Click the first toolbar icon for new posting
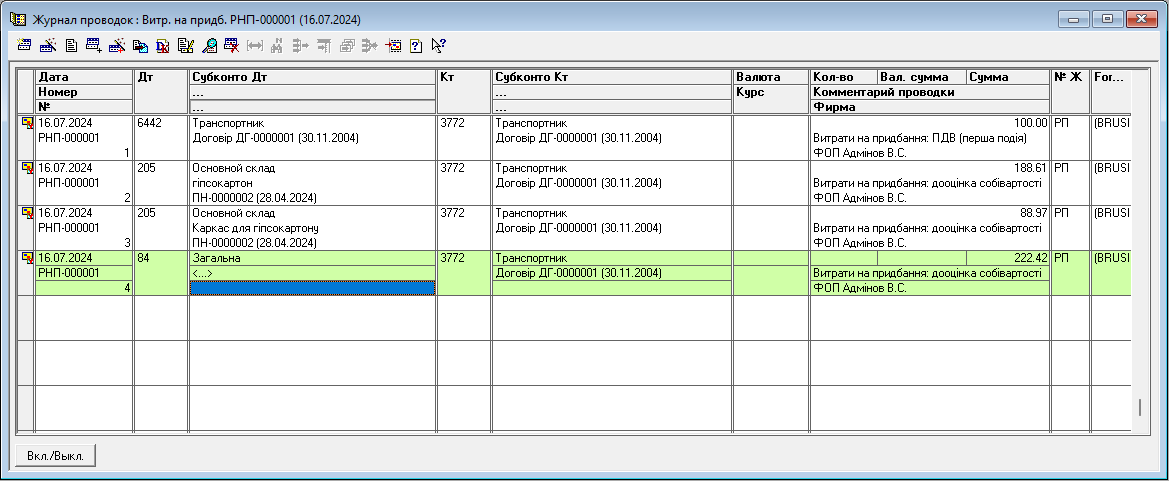Screen dimensions: 1169x481 26,45
